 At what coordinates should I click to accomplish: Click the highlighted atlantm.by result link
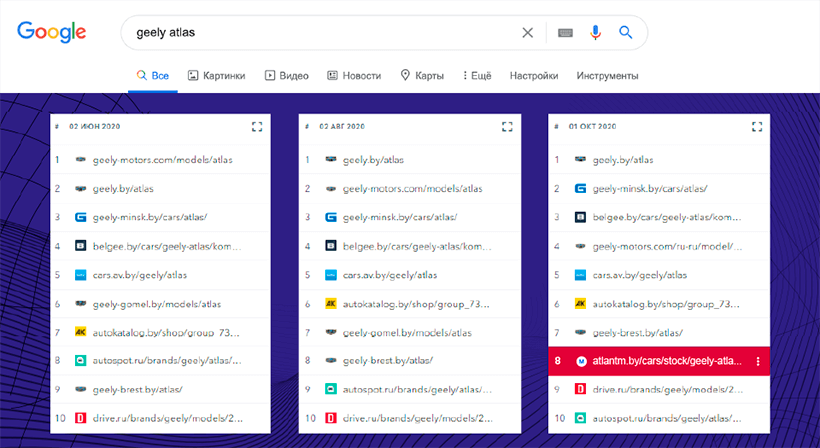point(667,361)
